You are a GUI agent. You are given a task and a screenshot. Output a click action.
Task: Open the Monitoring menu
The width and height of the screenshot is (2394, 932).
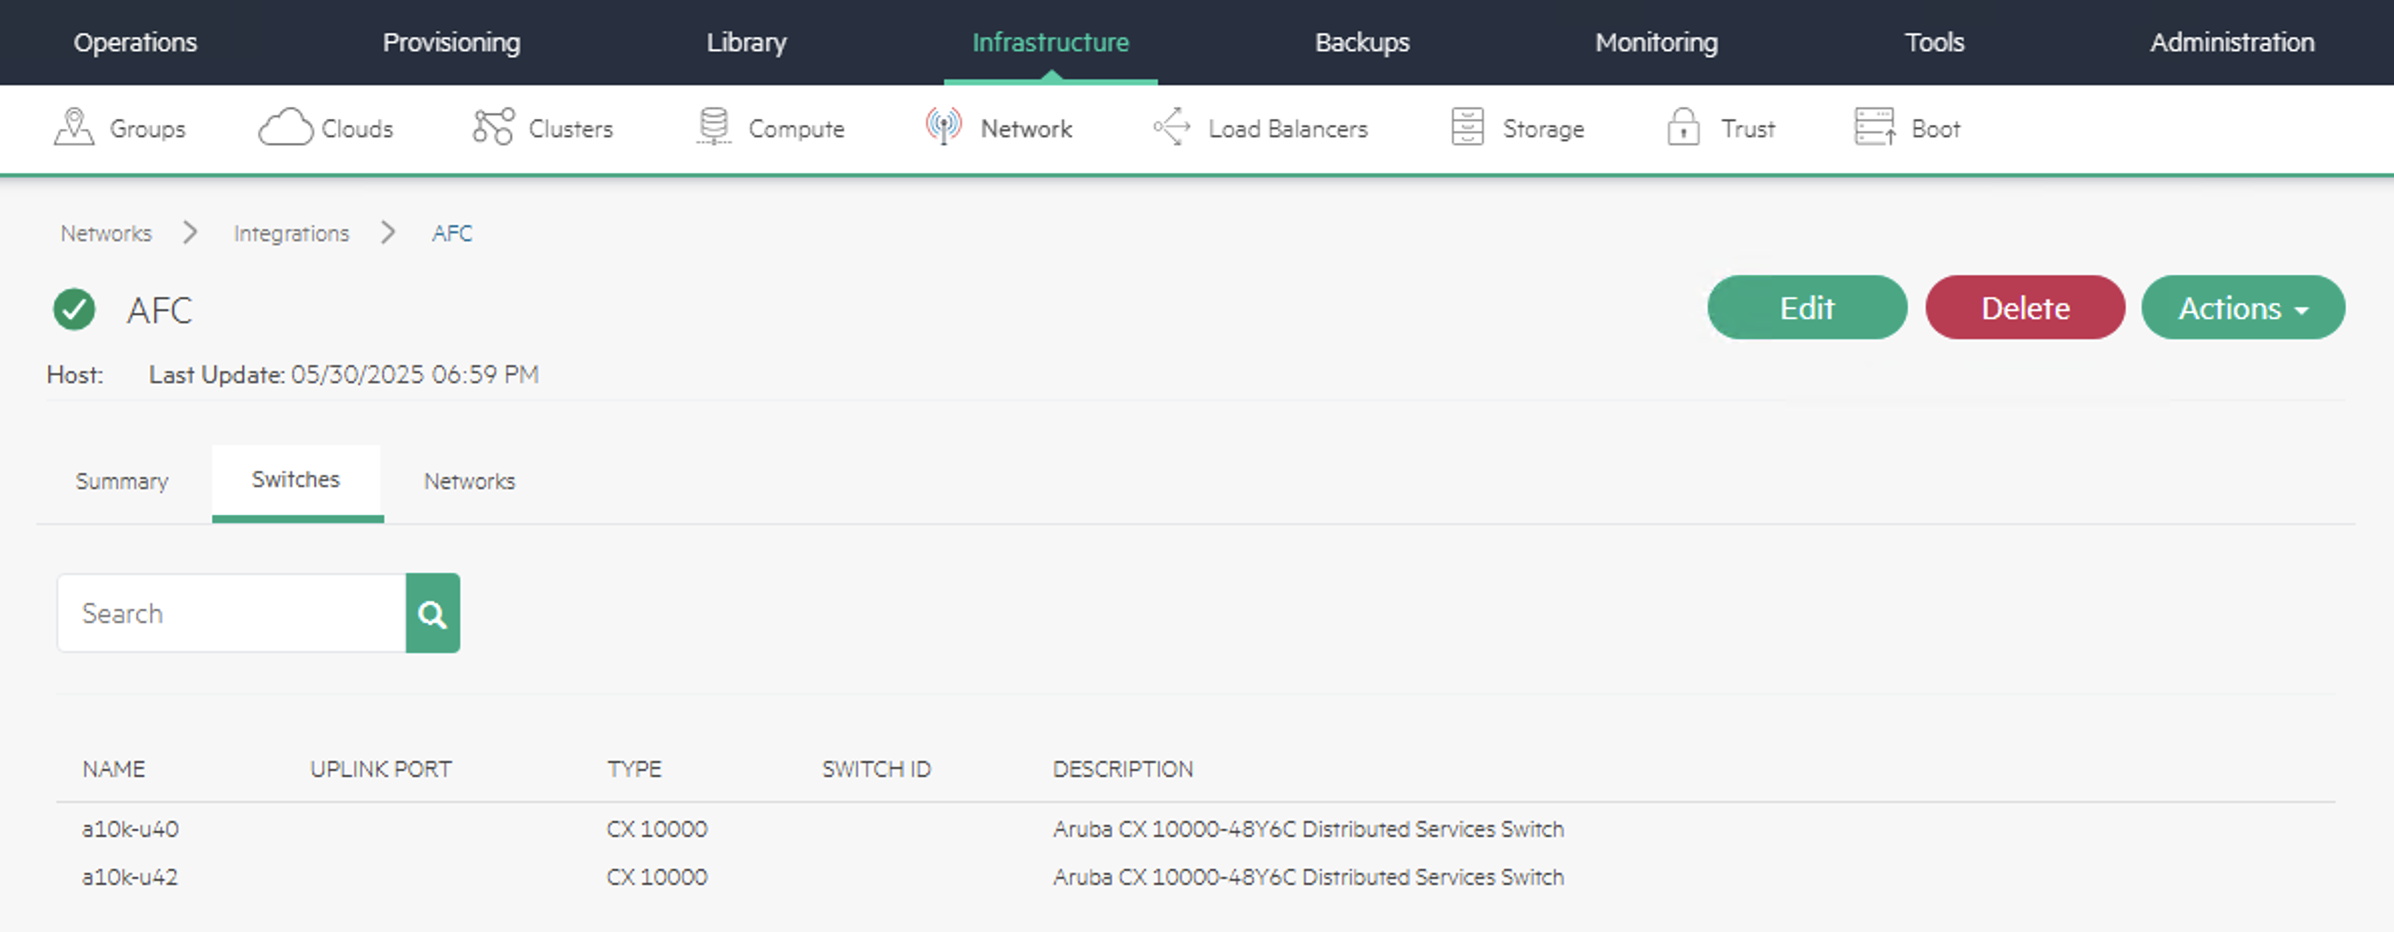1656,42
